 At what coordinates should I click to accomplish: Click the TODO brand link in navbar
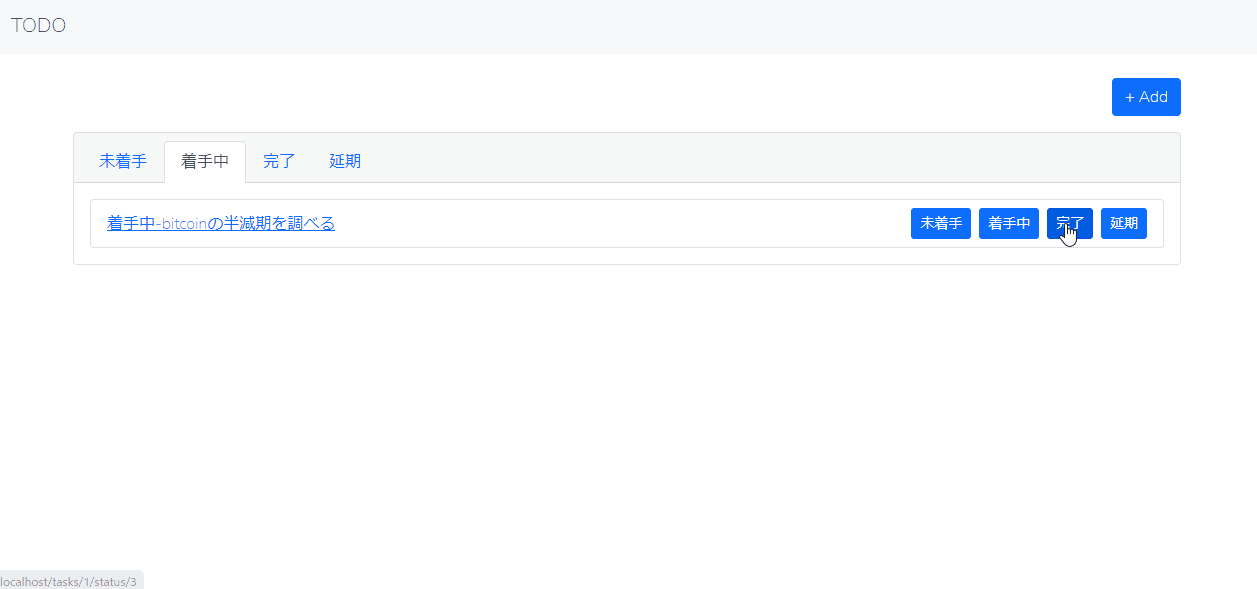[x=38, y=26]
